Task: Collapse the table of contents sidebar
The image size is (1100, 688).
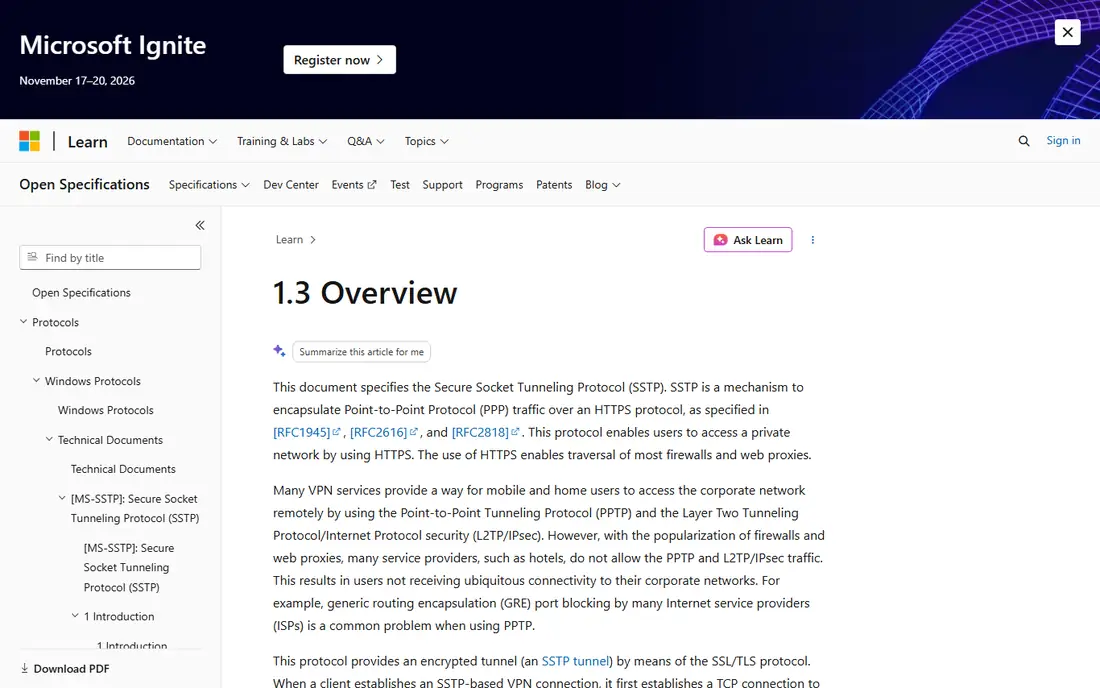Action: [200, 225]
